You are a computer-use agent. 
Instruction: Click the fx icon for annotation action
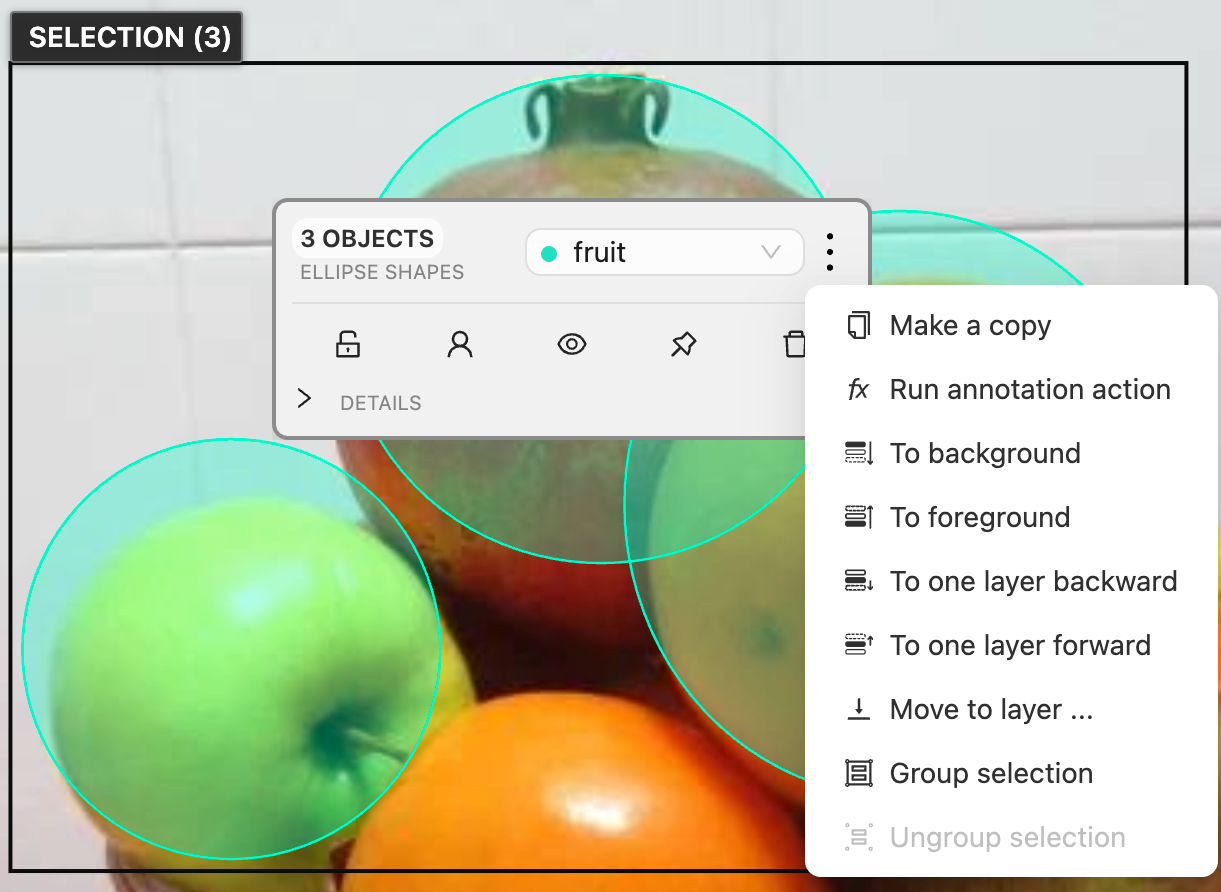pos(858,390)
